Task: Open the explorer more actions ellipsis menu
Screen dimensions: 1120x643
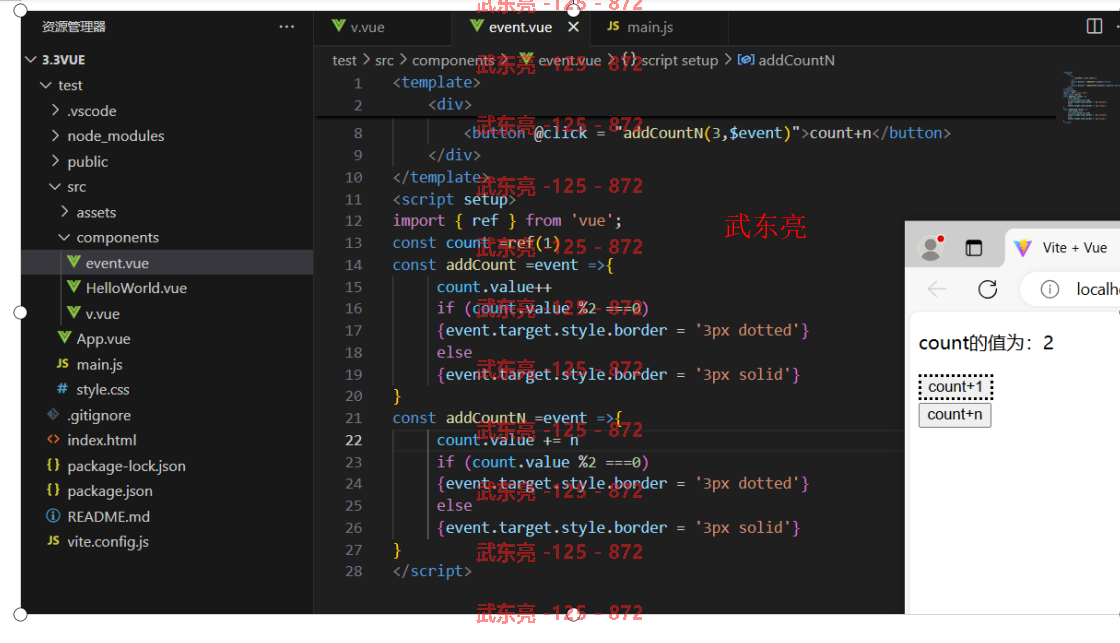Action: point(286,26)
